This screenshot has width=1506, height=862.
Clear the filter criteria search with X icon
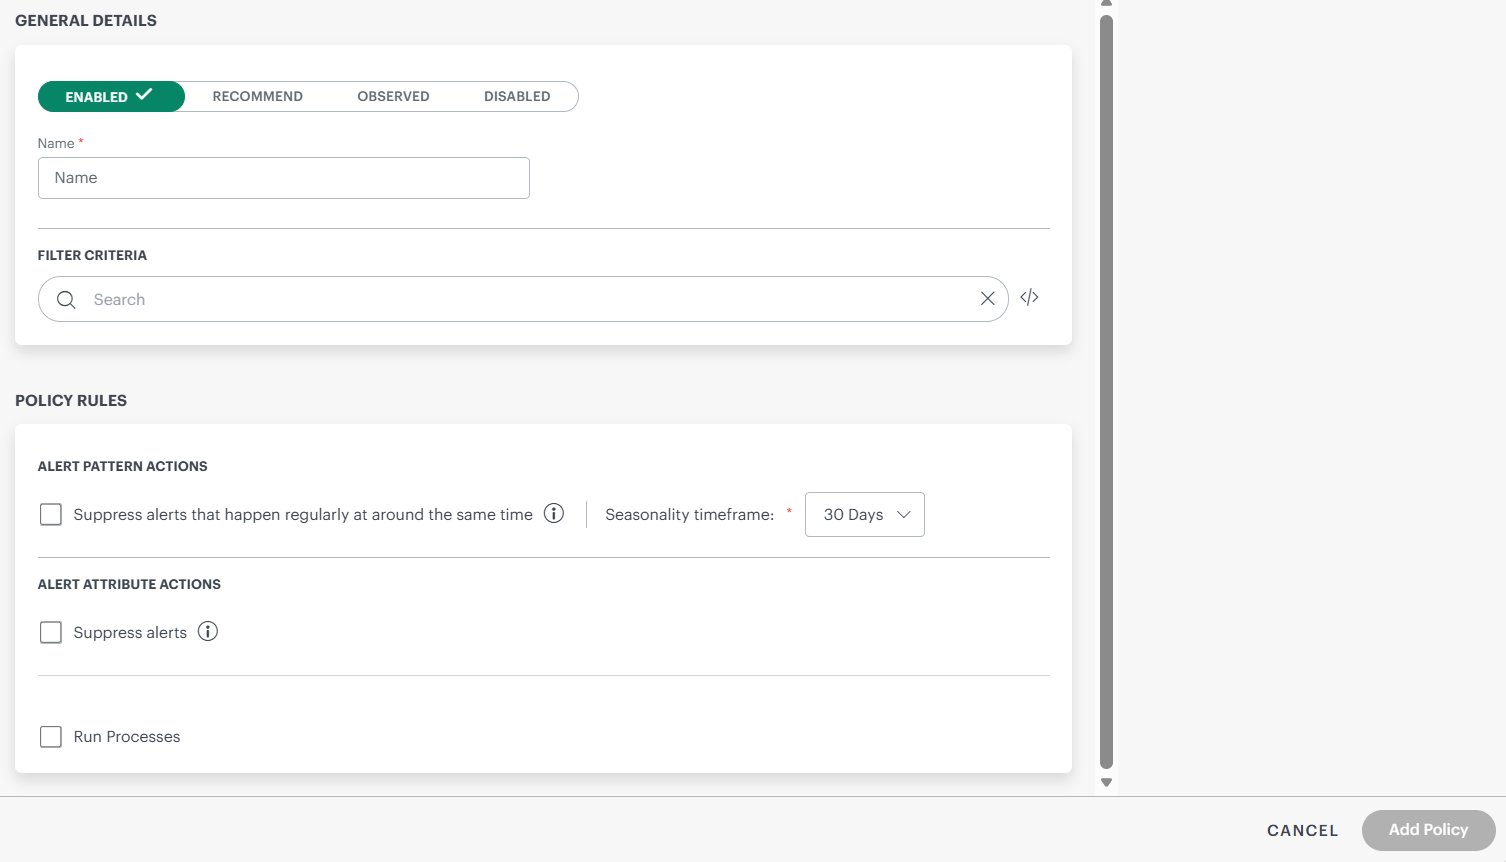[x=987, y=299]
